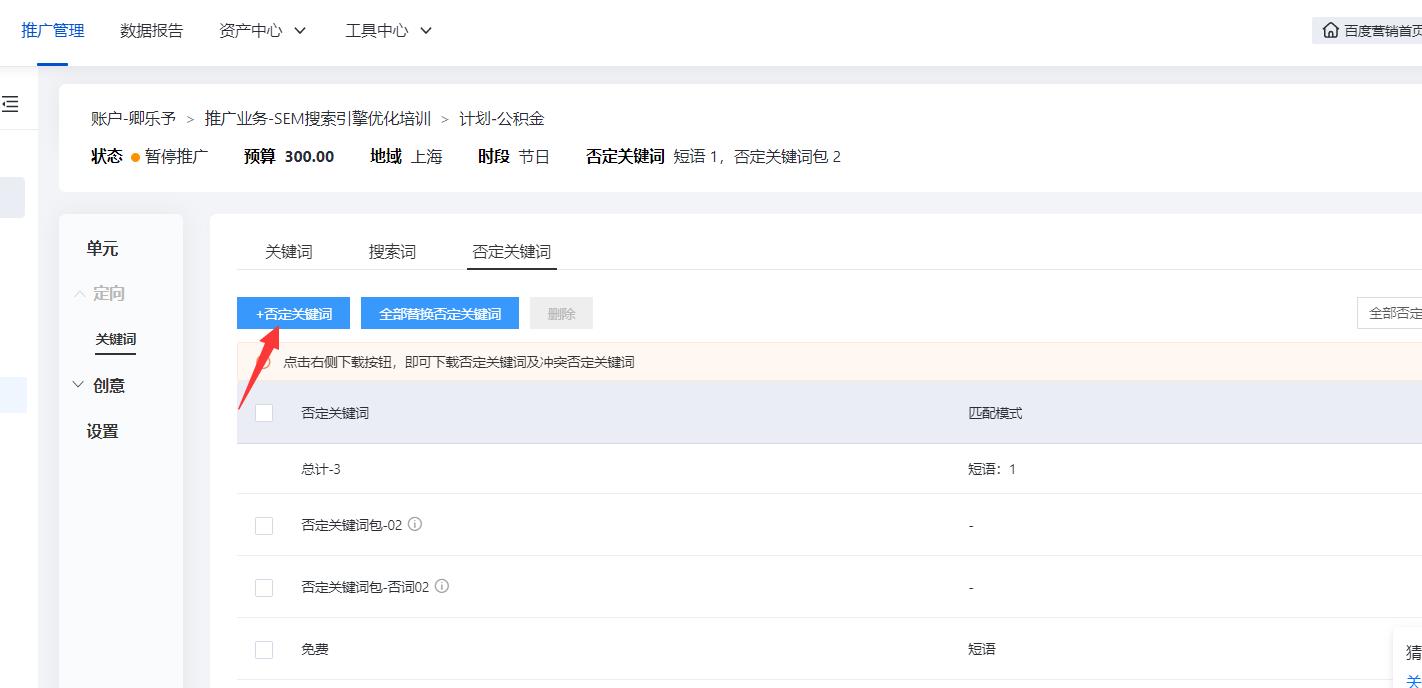The width and height of the screenshot is (1422, 688).
Task: Open the 数据报告 tab
Action: (152, 31)
